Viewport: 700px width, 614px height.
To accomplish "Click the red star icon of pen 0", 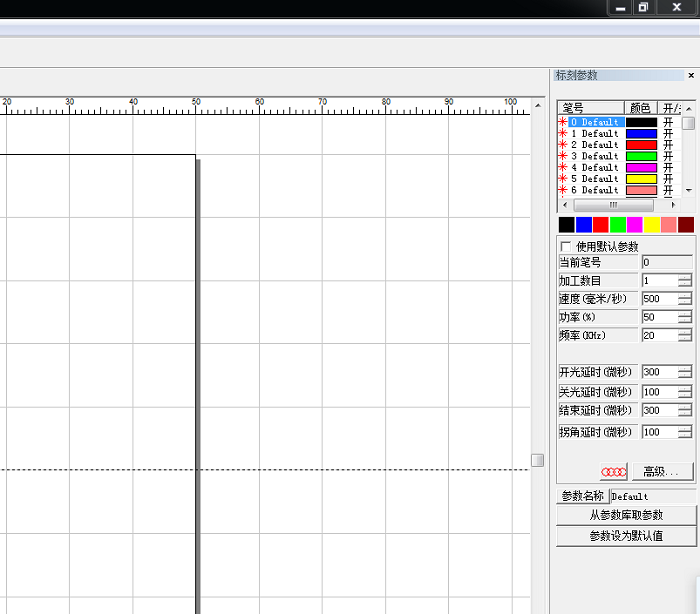I will pyautogui.click(x=562, y=122).
